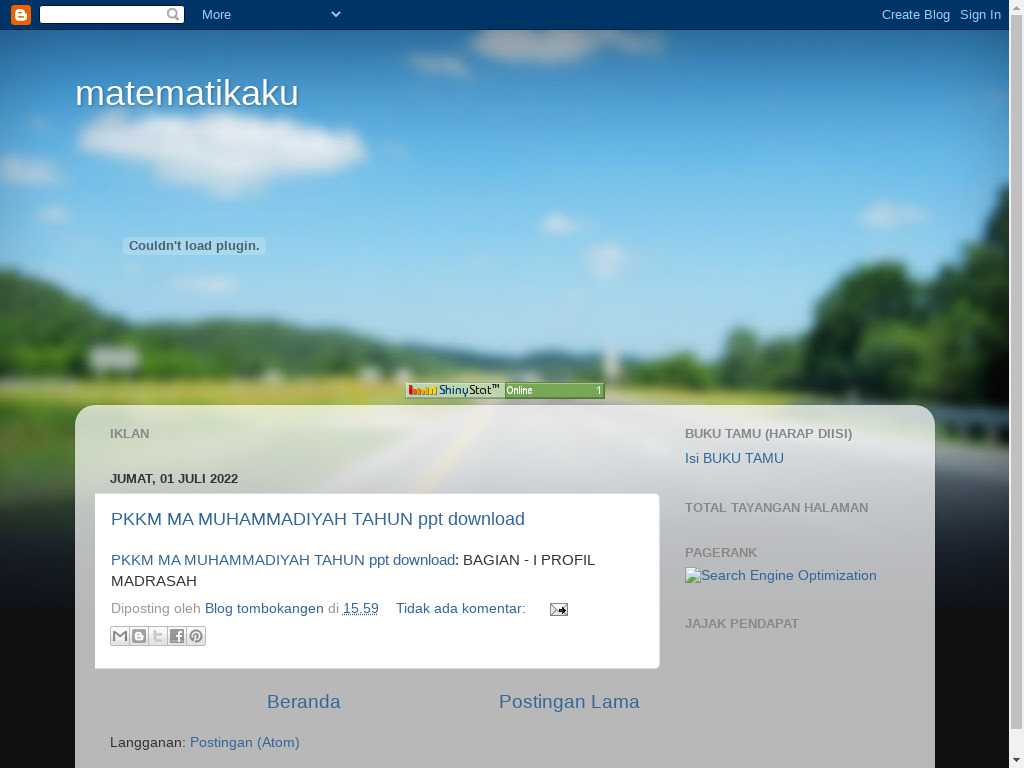1024x768 pixels.
Task: Subscribe via Postingan (Atom) link
Action: point(244,743)
